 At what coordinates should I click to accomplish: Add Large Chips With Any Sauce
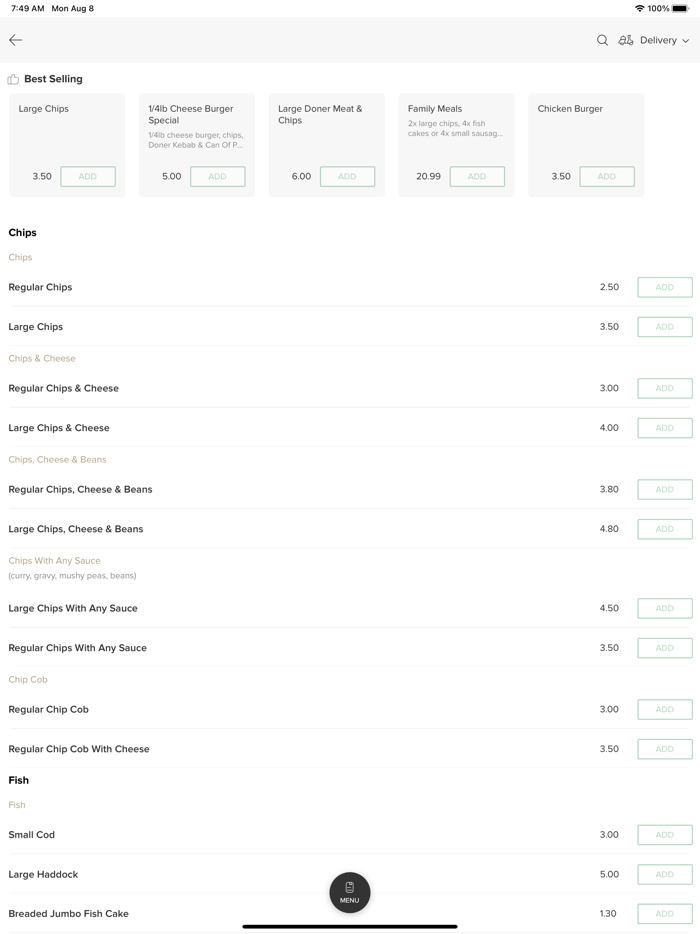pos(665,608)
